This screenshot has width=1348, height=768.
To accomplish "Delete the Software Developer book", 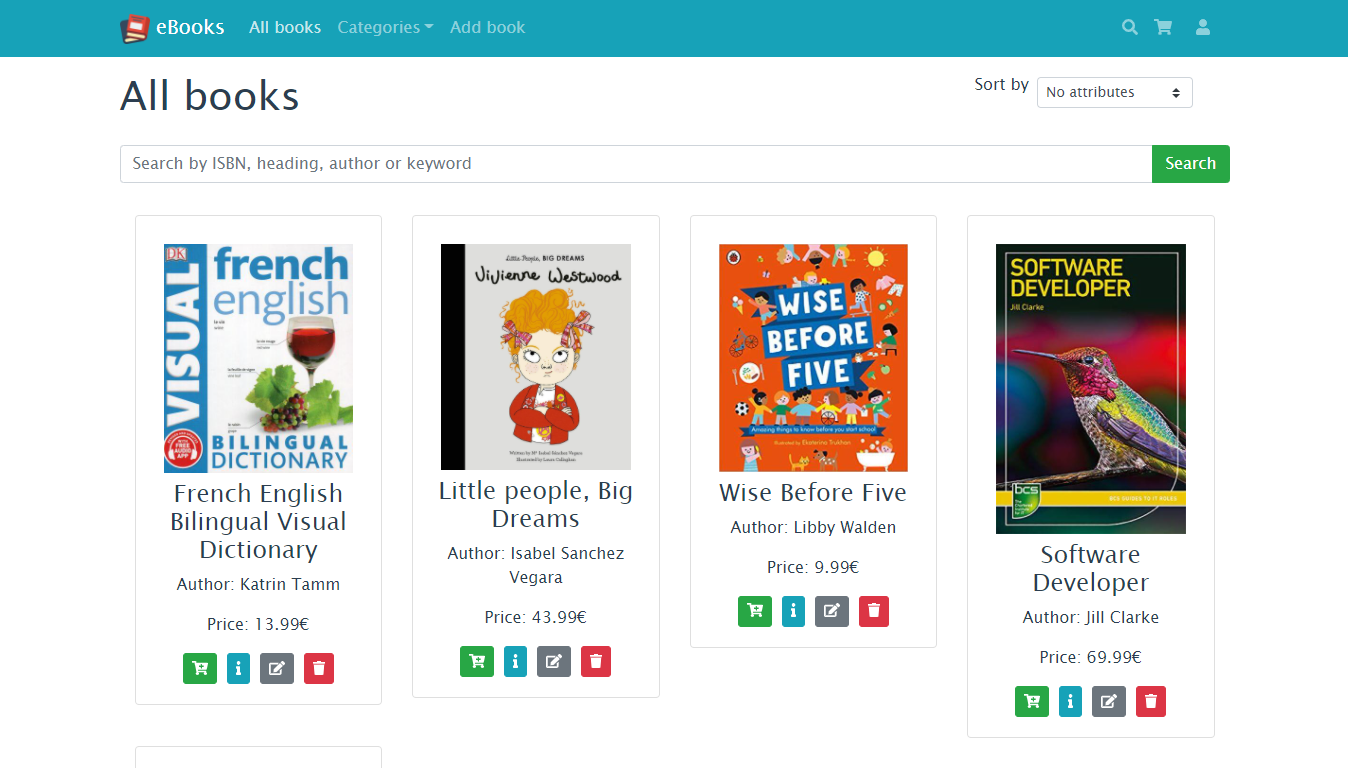I will coord(1150,702).
